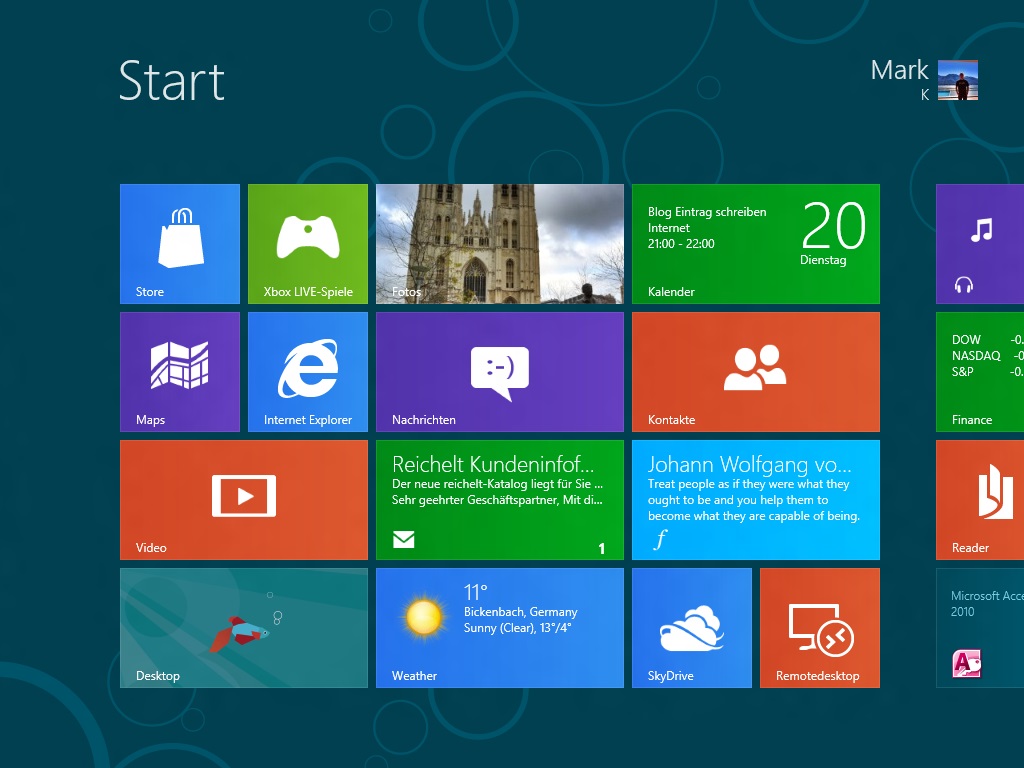The image size is (1024, 768).
Task: Open the Nachrichten messaging tile
Action: tap(500, 372)
